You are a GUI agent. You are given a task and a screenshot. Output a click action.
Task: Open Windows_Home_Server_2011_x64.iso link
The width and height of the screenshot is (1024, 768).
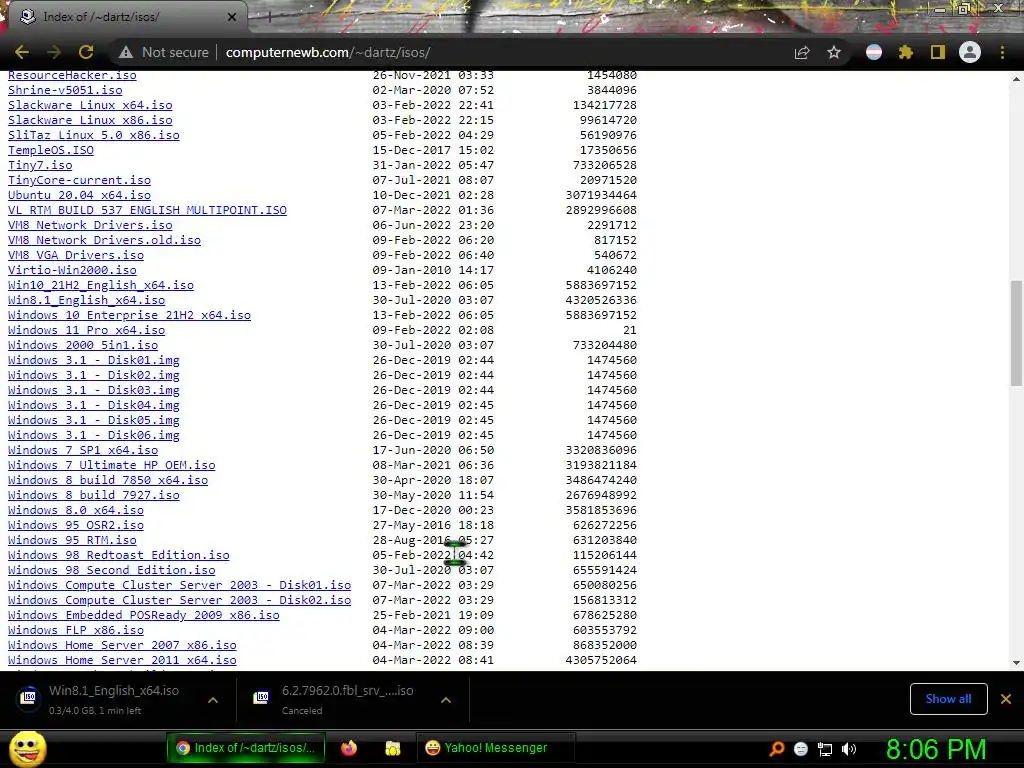pos(122,661)
